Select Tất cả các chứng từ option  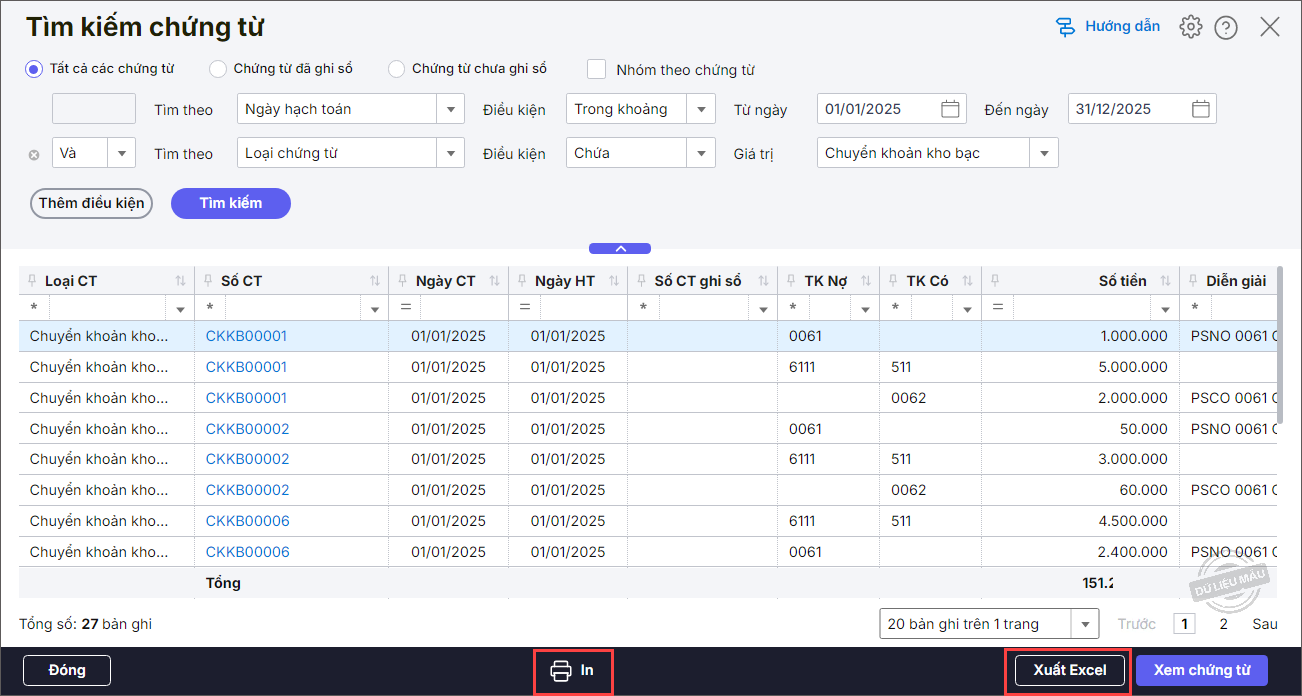pyautogui.click(x=34, y=69)
